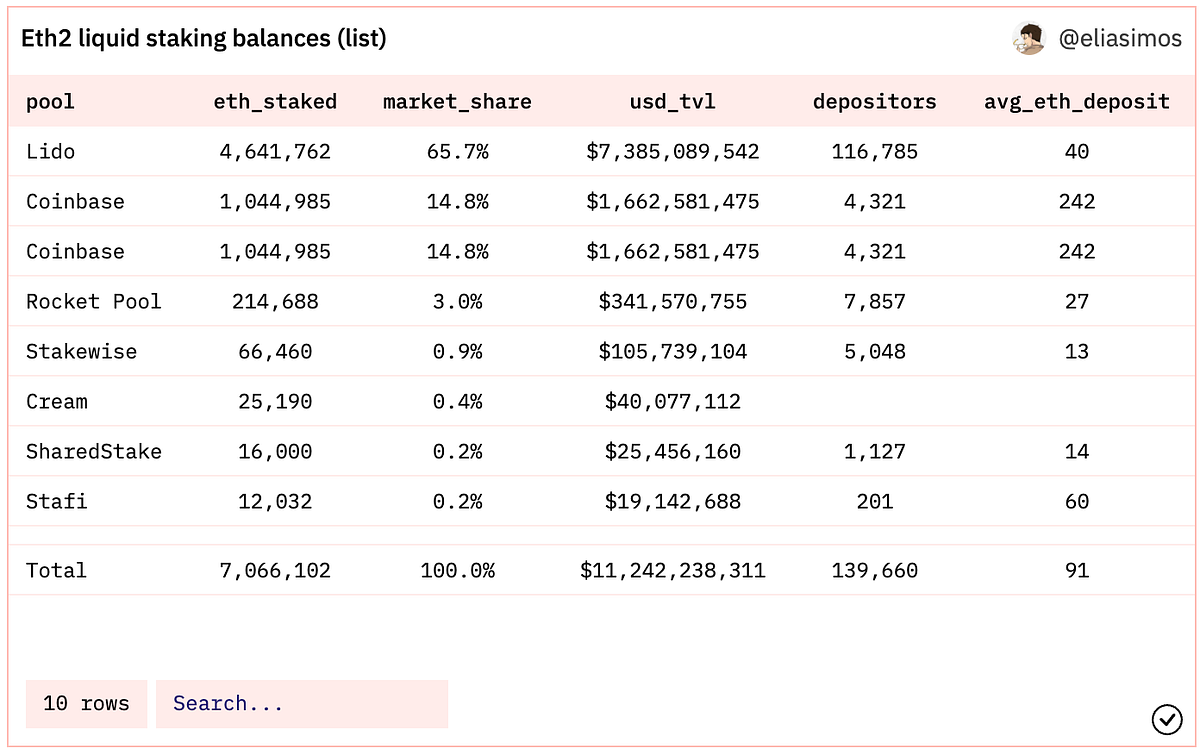Select the 5,048 depositors cell
Screen dimensions: 1200x748
(875, 352)
